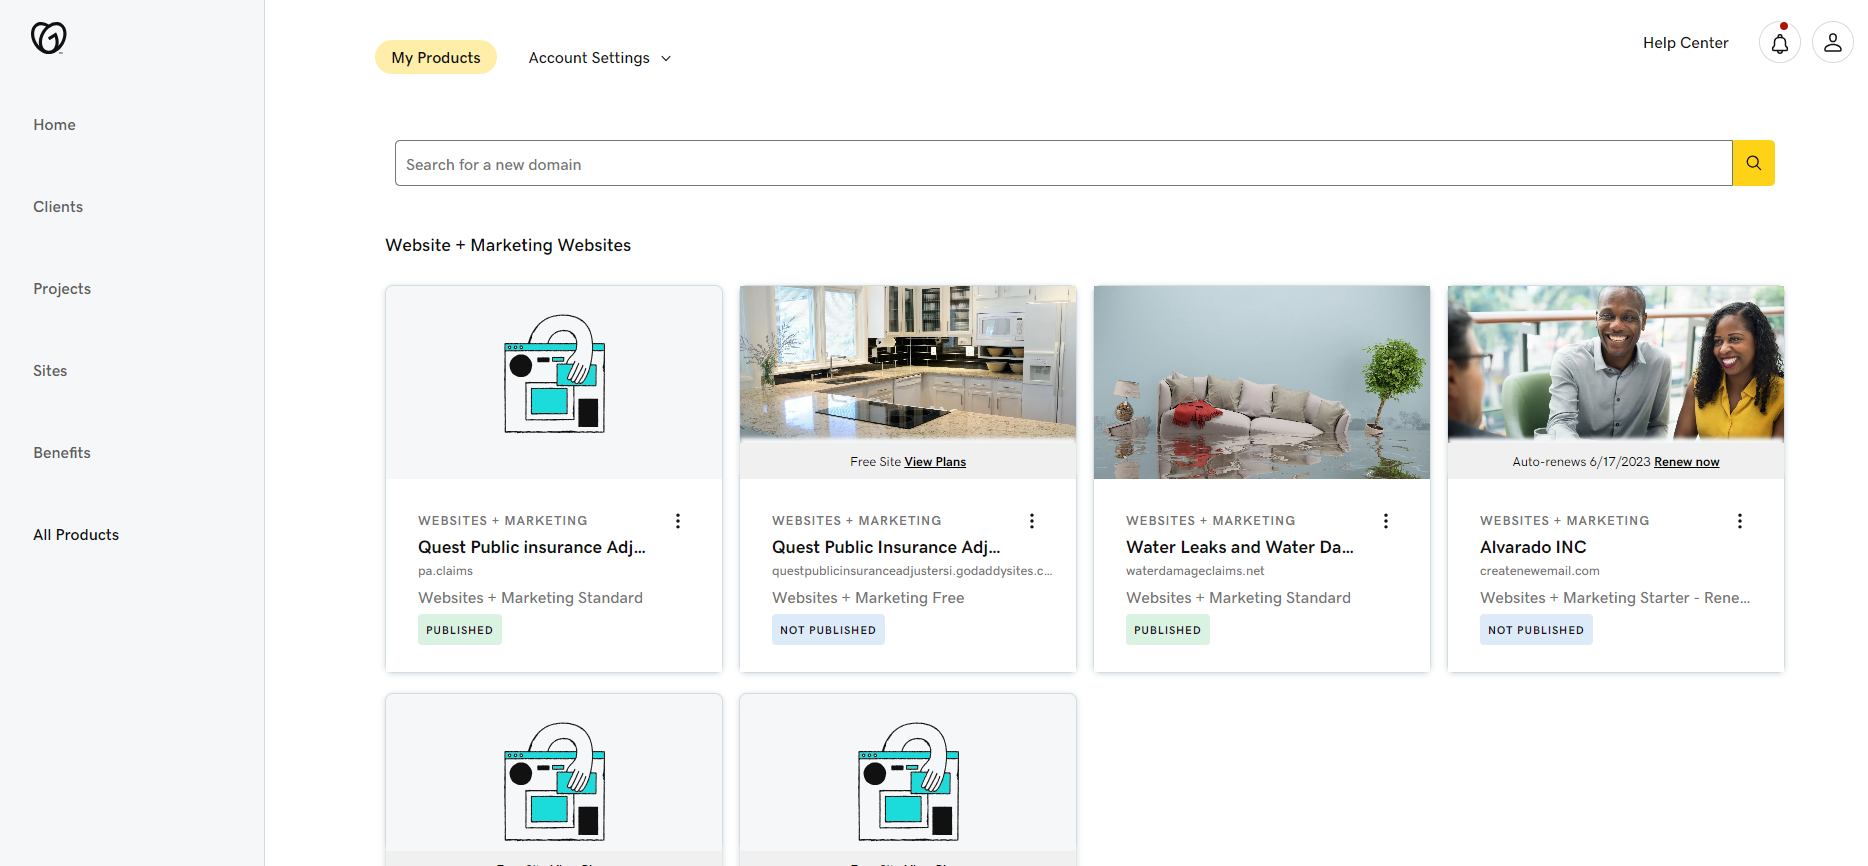Go to Home in the sidebar

pos(54,125)
